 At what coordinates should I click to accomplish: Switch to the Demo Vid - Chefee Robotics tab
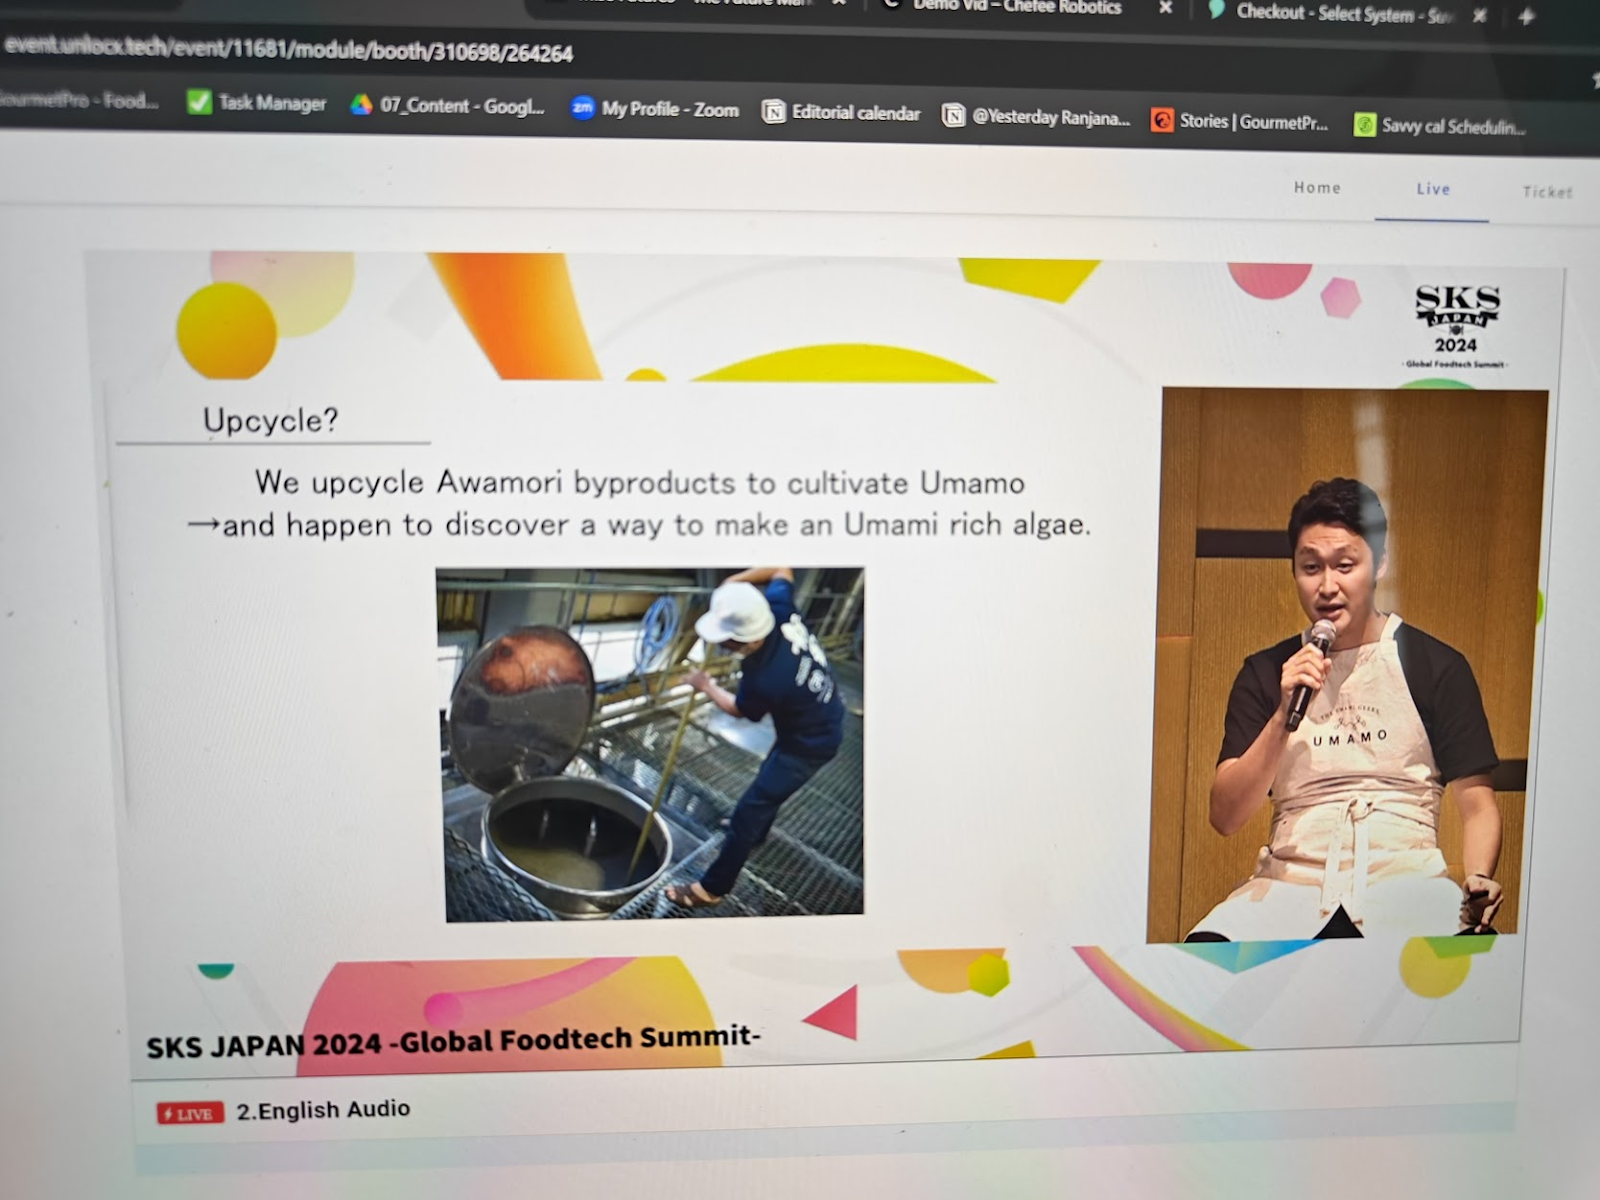[1017, 6]
